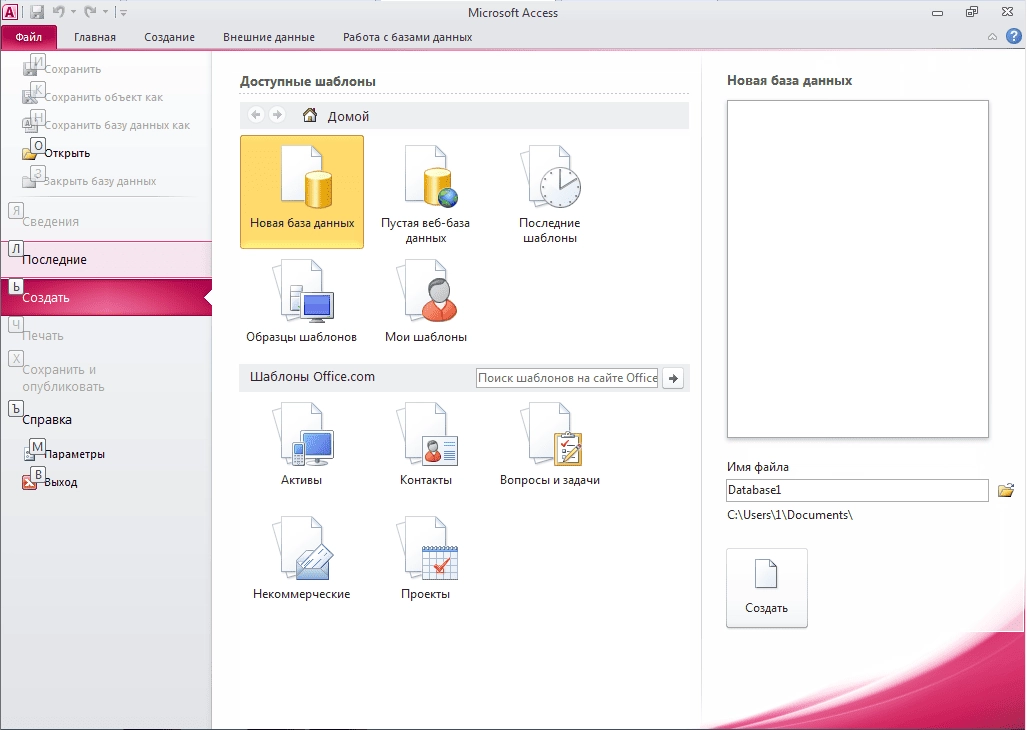Go forward with the right navigation arrow
Viewport: 1027px width, 730px height.
click(277, 115)
